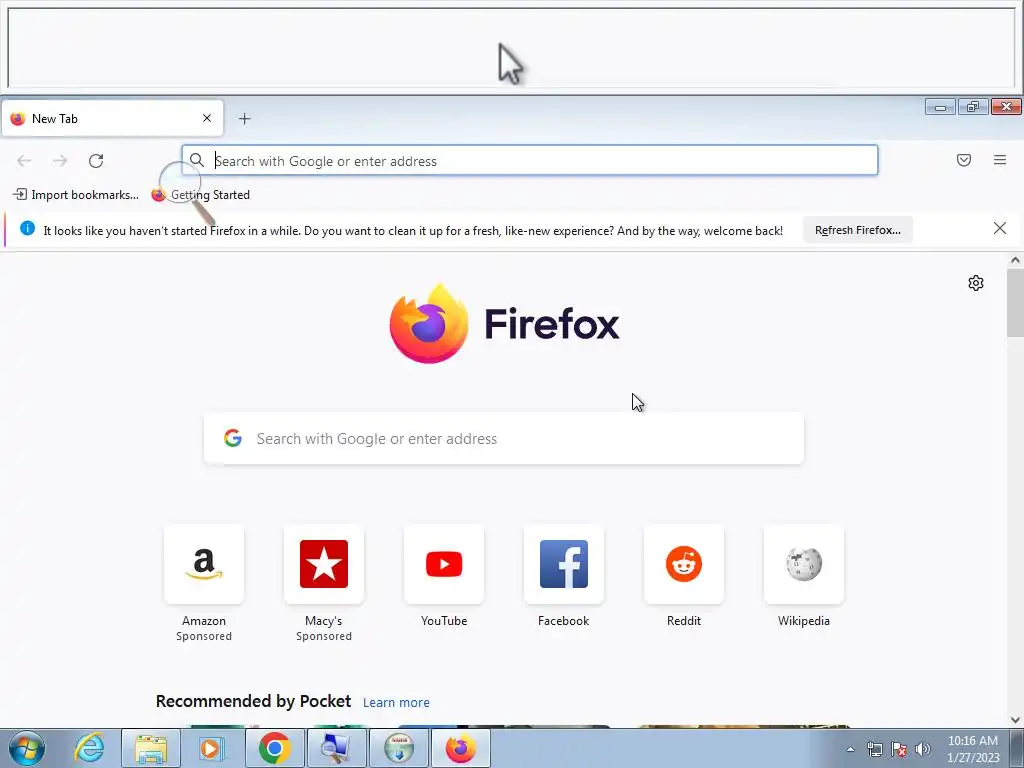Click the page scrollbar down arrow
The width and height of the screenshot is (1024, 768).
pyautogui.click(x=1015, y=720)
